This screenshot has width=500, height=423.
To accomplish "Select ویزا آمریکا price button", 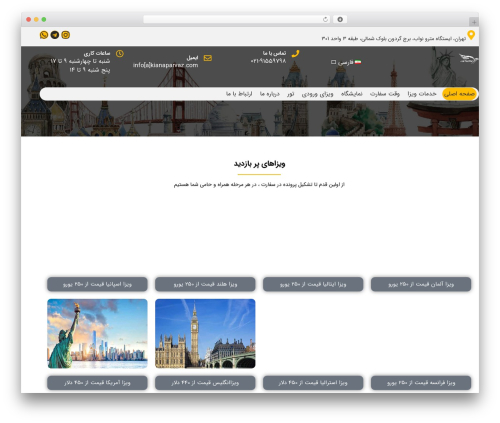I will (x=97, y=383).
